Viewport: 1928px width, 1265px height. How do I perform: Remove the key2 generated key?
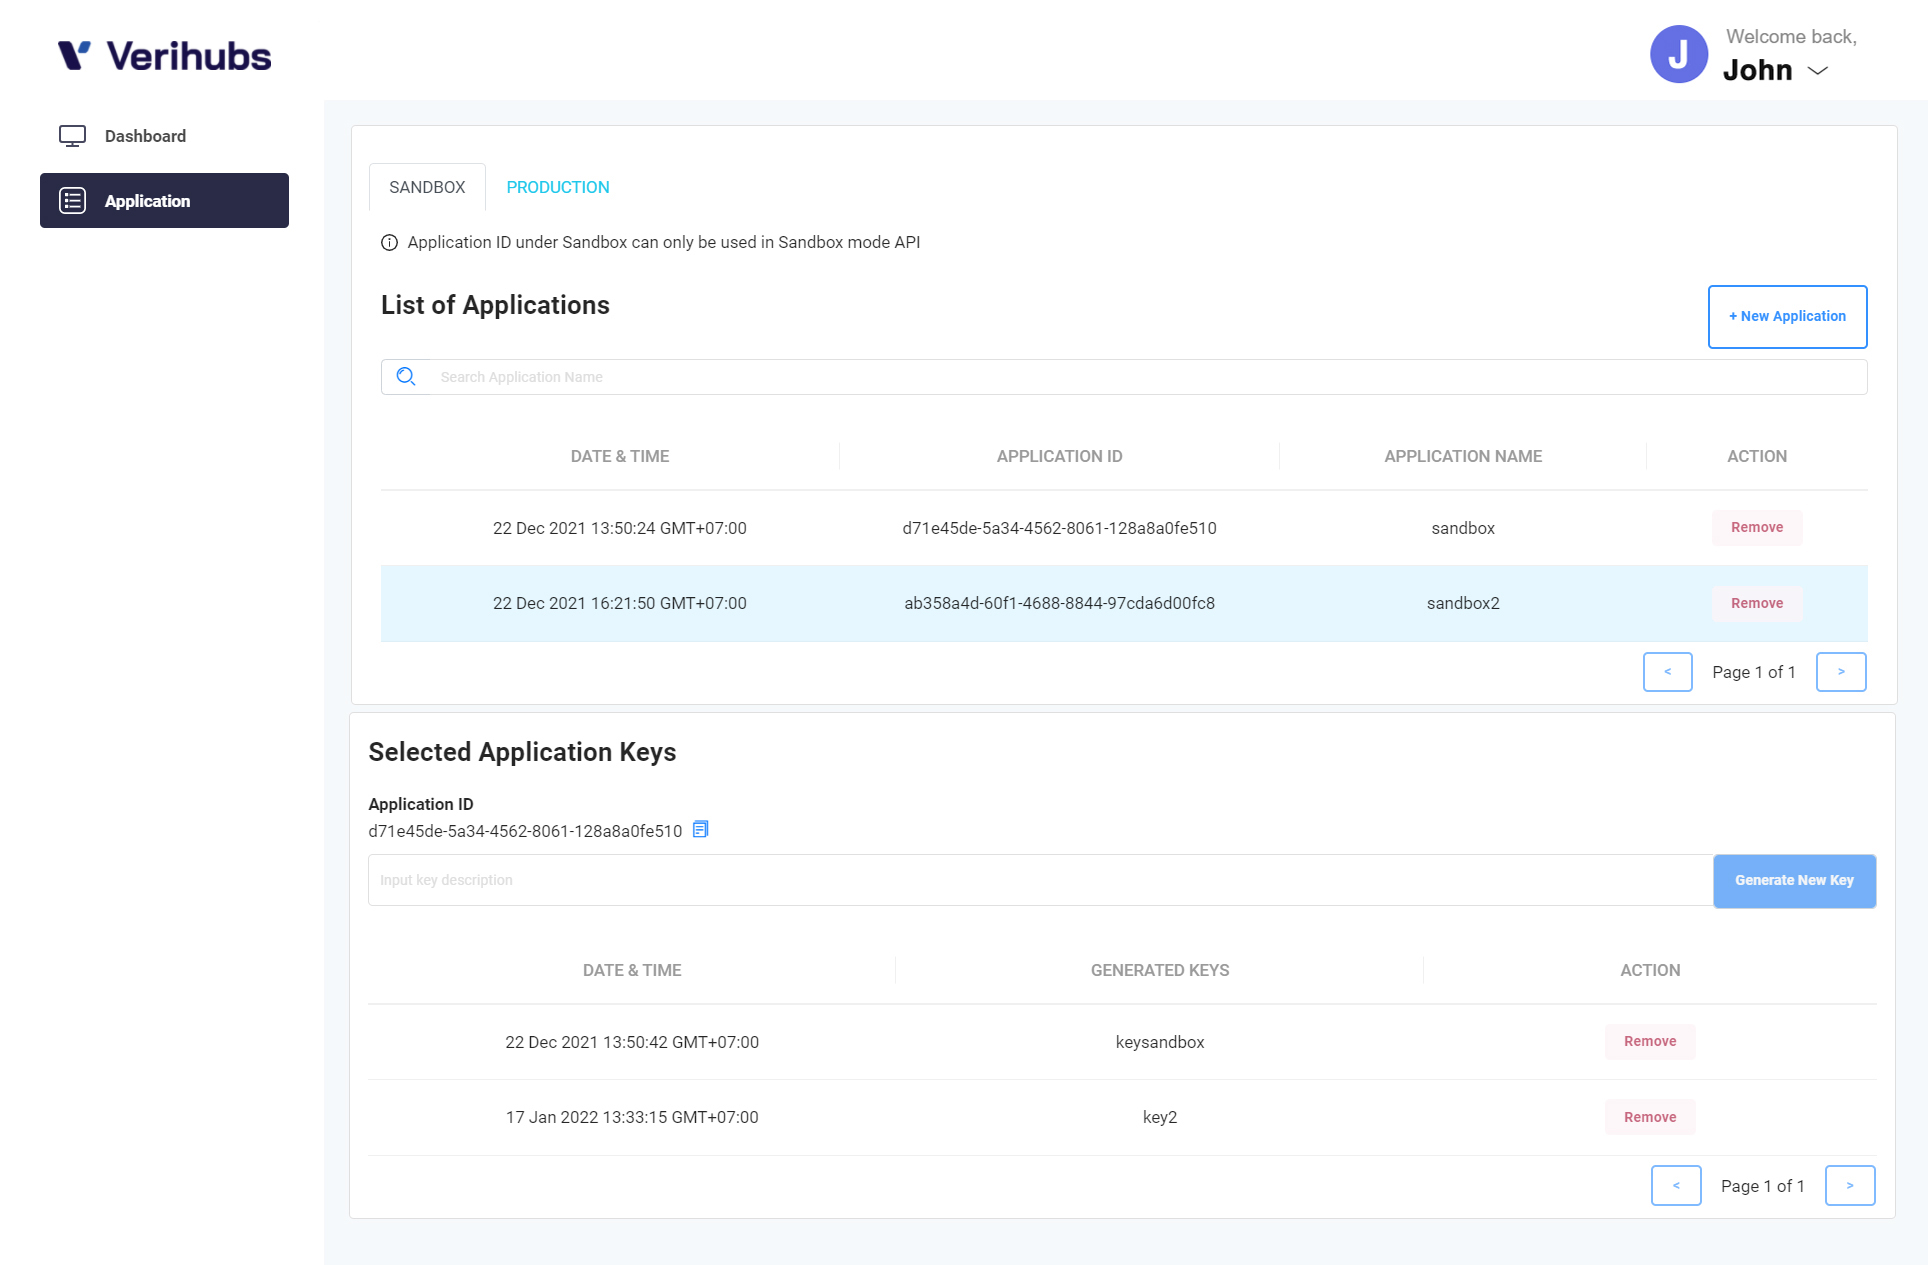(1649, 1117)
